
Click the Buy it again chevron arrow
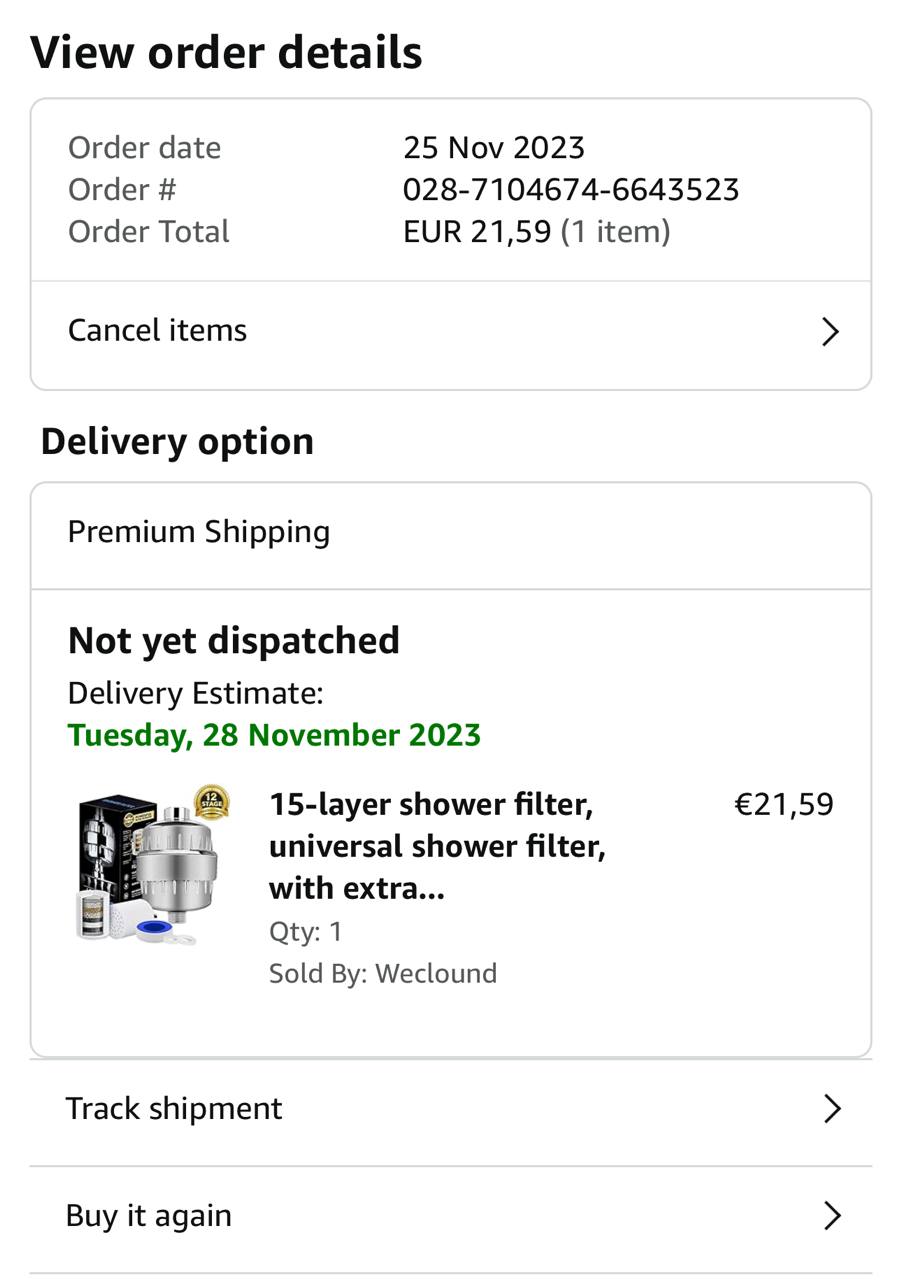point(831,1215)
